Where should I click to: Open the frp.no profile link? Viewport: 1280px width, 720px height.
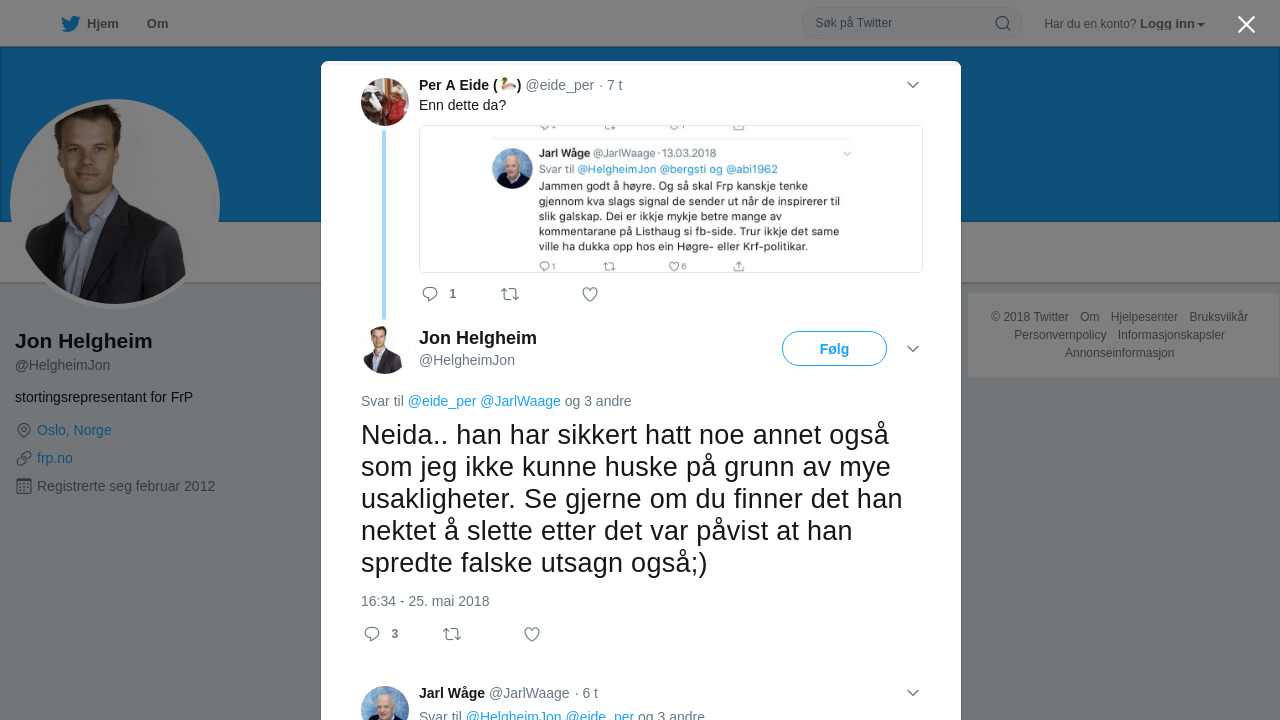pyautogui.click(x=55, y=458)
